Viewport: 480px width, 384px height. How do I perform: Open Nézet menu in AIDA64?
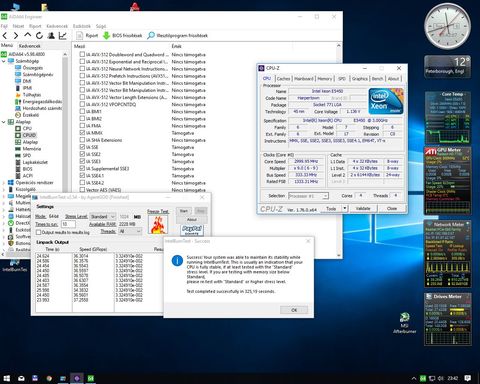tap(18, 26)
